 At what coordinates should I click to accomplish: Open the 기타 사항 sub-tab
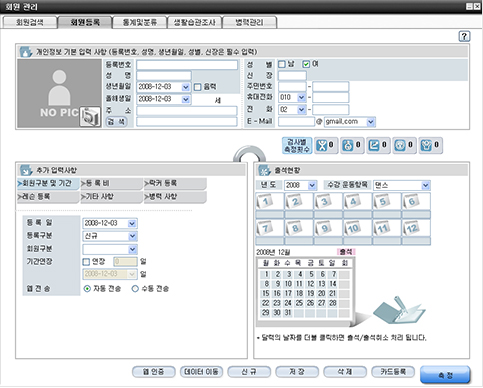coord(112,197)
